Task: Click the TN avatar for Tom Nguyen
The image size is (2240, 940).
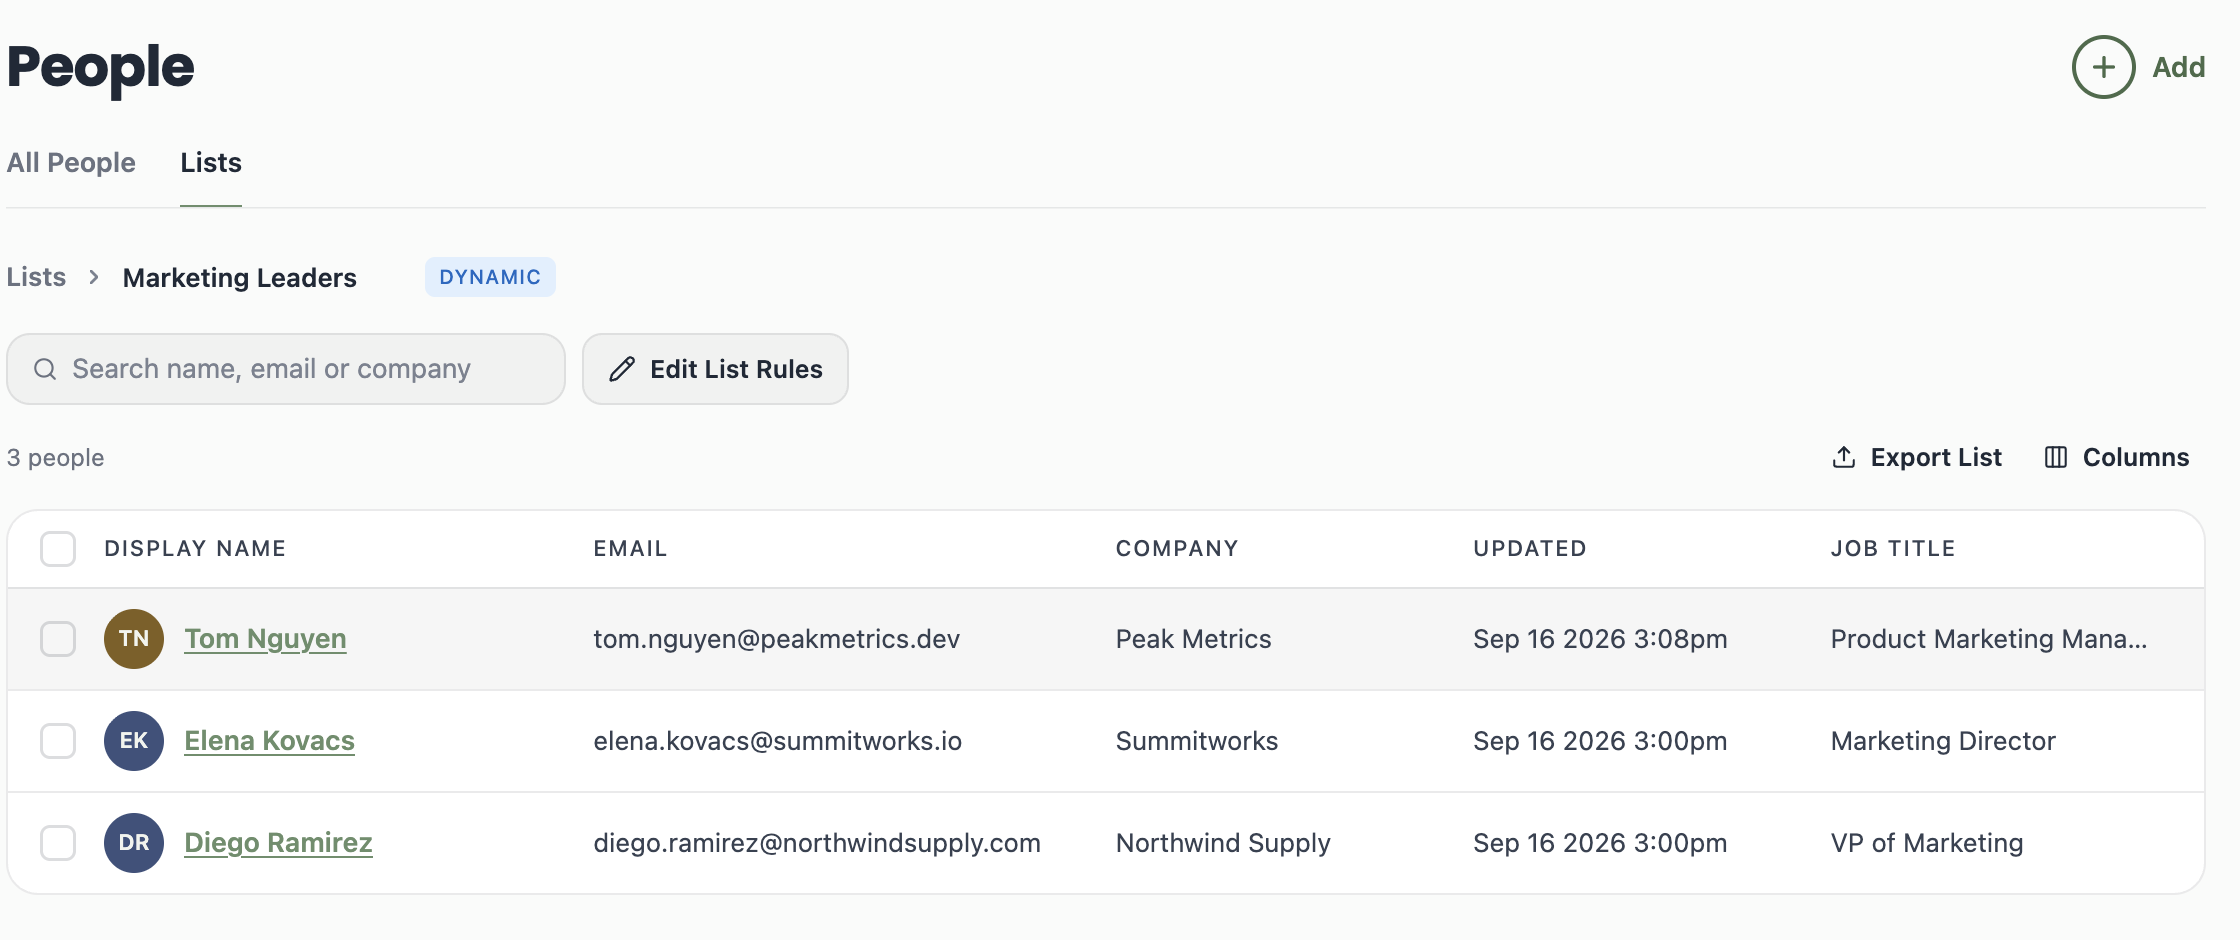Action: coord(134,639)
